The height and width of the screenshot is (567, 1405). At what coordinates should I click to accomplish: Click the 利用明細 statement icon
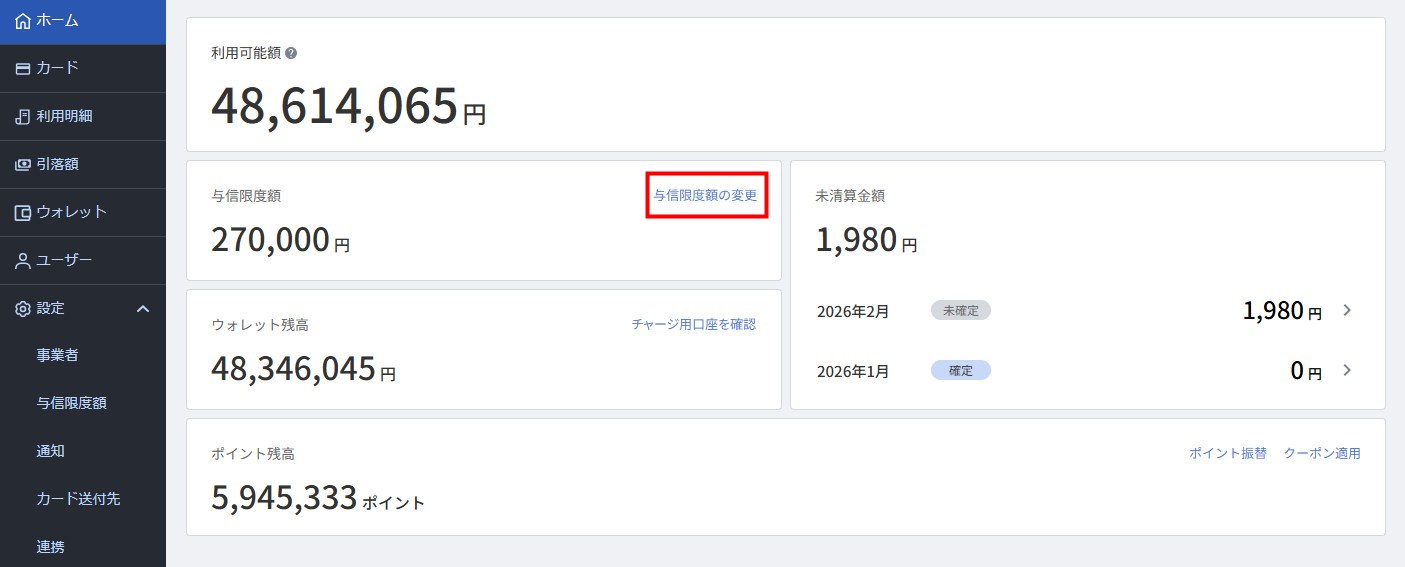23,117
